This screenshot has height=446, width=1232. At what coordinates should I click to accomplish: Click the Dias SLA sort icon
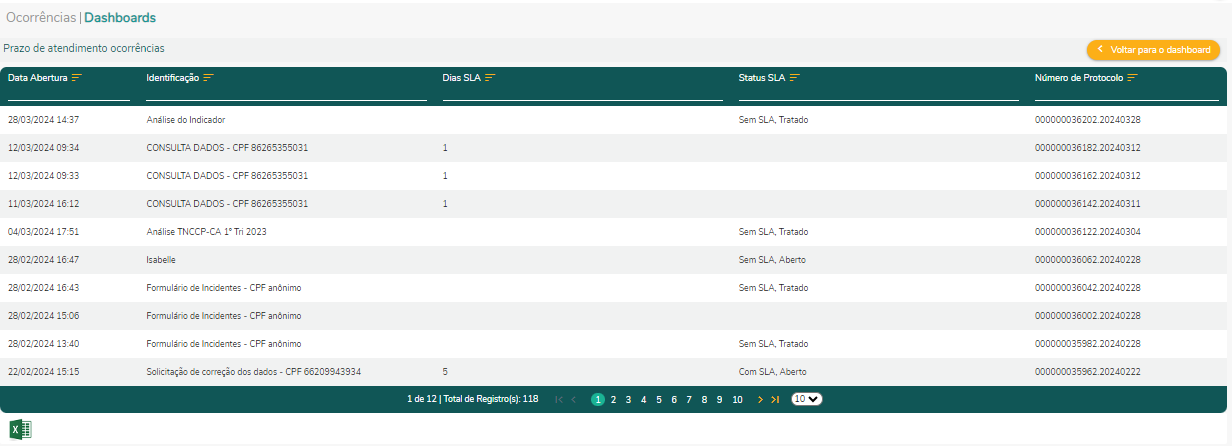pyautogui.click(x=490, y=78)
